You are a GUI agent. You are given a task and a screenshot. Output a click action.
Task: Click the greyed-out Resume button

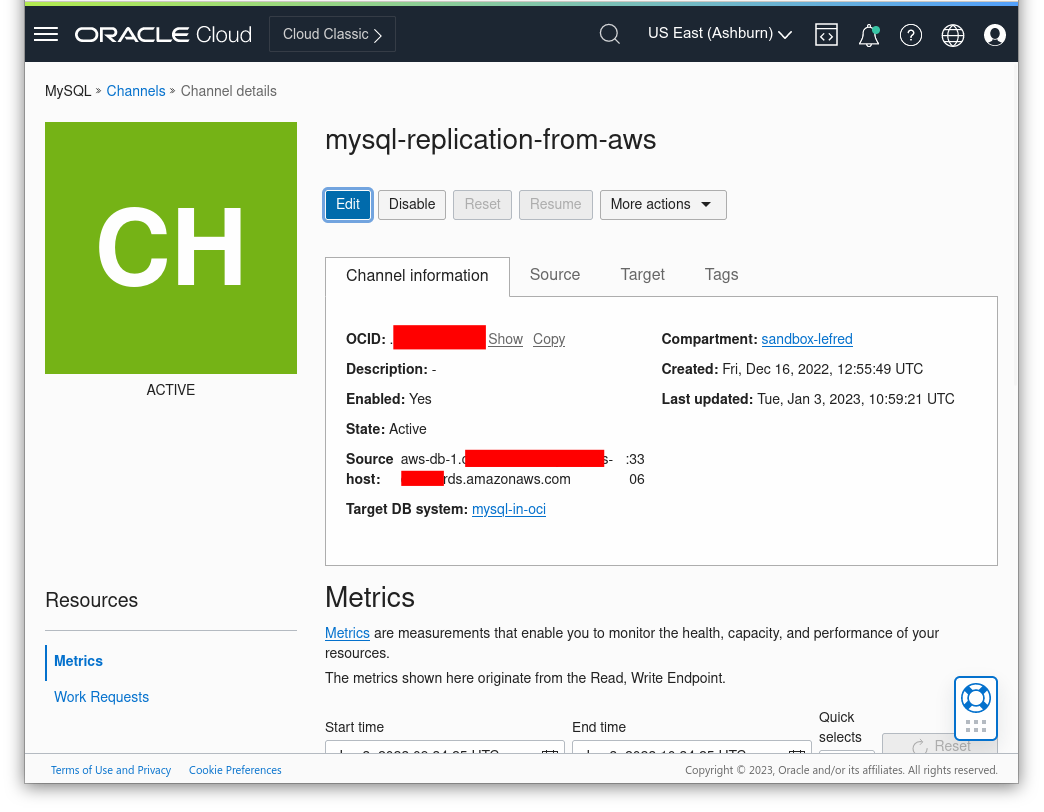(556, 204)
